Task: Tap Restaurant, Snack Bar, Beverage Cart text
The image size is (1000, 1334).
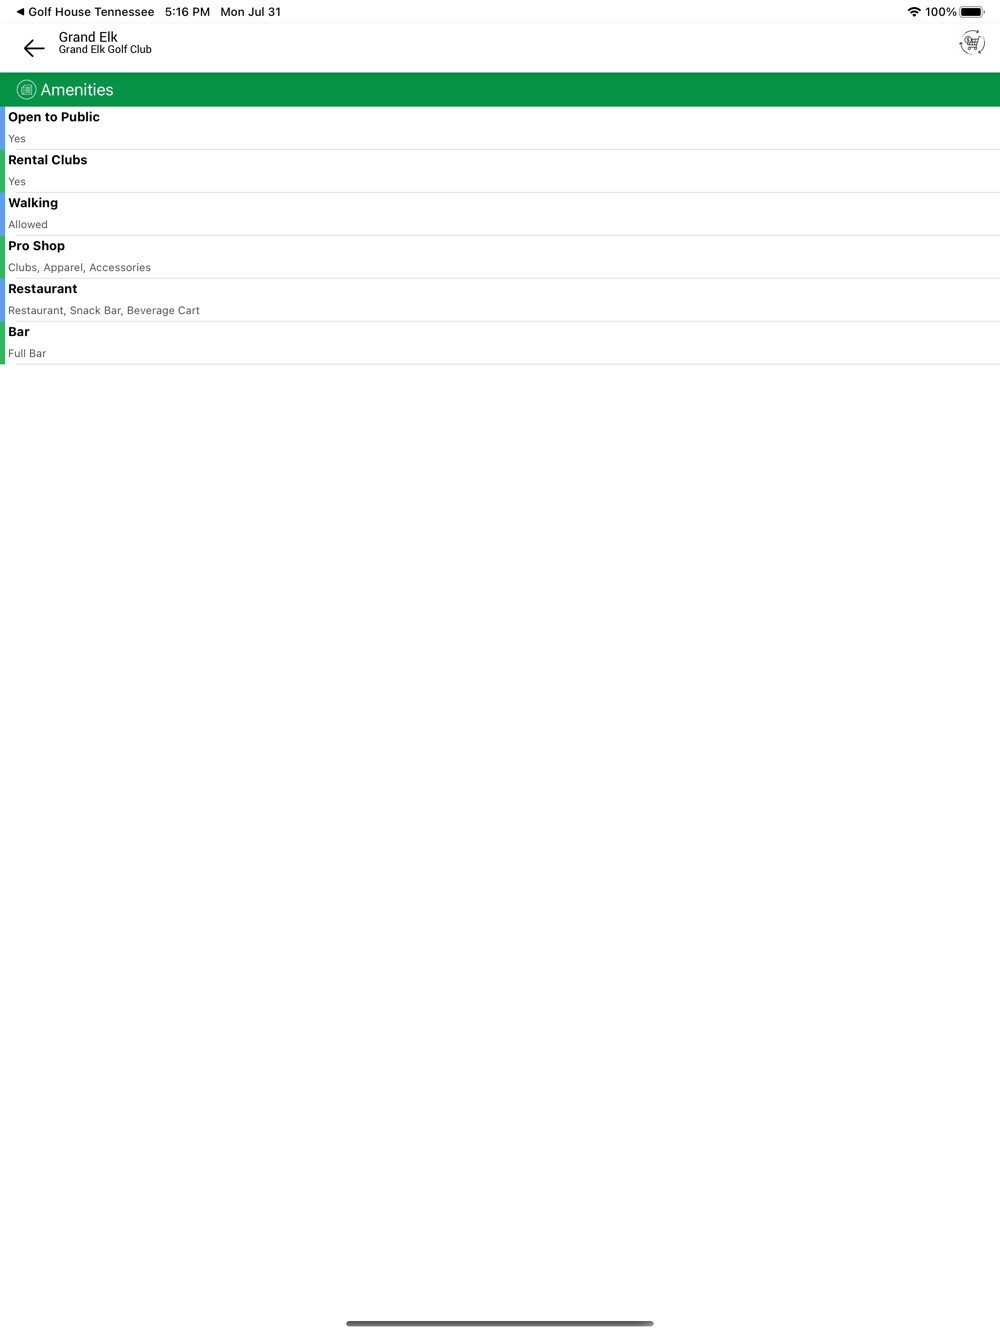Action: click(x=104, y=310)
